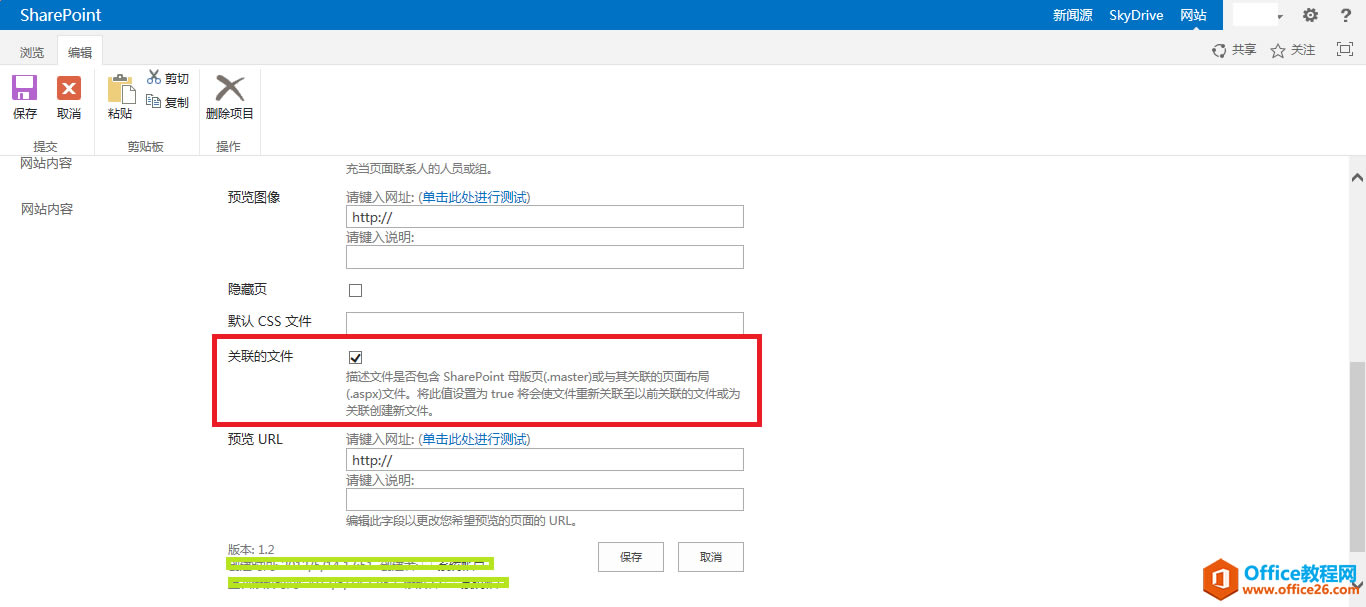Open the user account dropdown arrow
Screen dimensions: 1366x607
pos(1283,15)
